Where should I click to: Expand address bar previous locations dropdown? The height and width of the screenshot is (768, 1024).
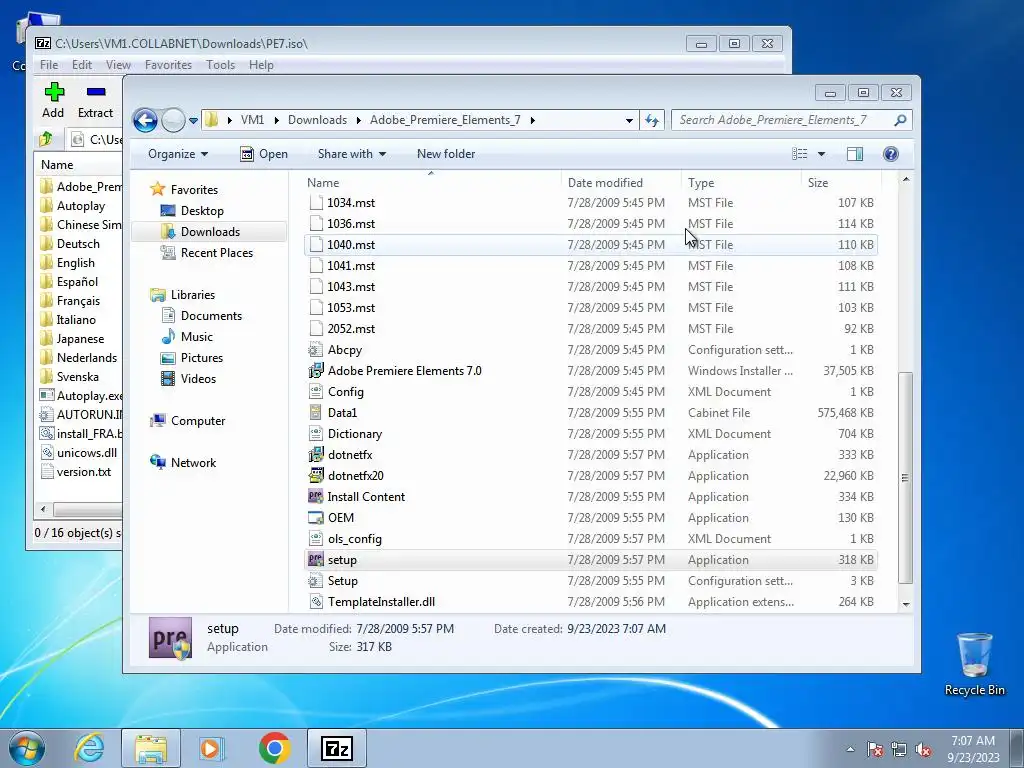click(x=629, y=120)
